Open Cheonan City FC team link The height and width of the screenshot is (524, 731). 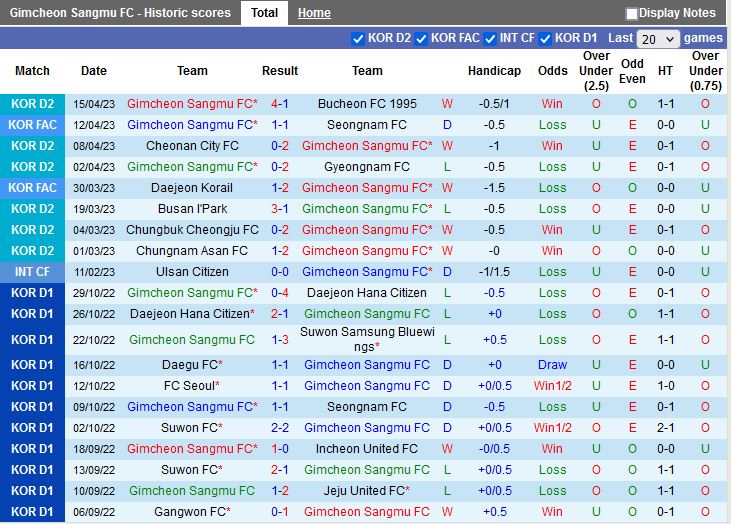point(192,146)
